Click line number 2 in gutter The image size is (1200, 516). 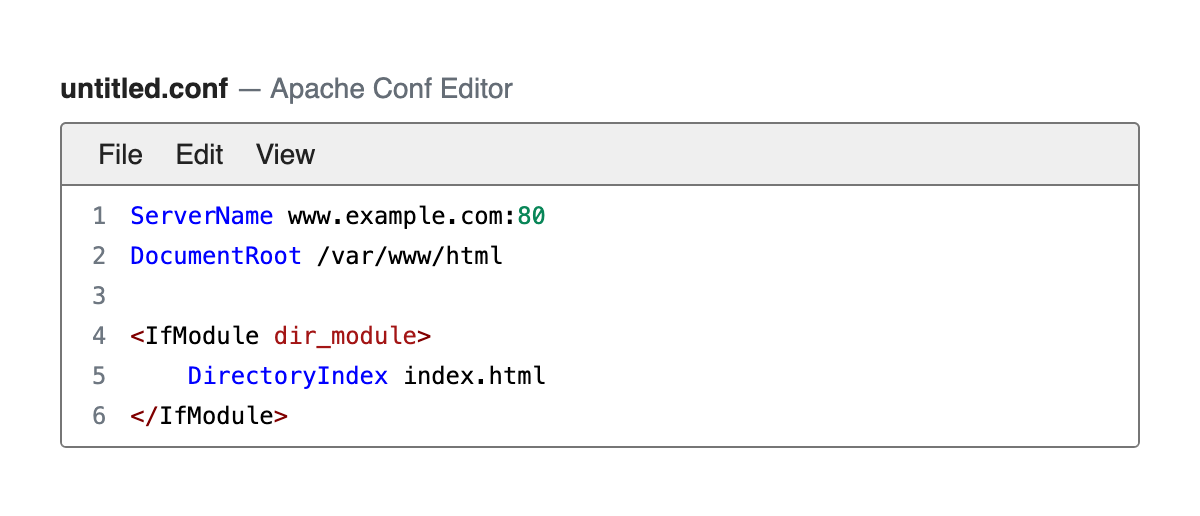pyautogui.click(x=98, y=256)
